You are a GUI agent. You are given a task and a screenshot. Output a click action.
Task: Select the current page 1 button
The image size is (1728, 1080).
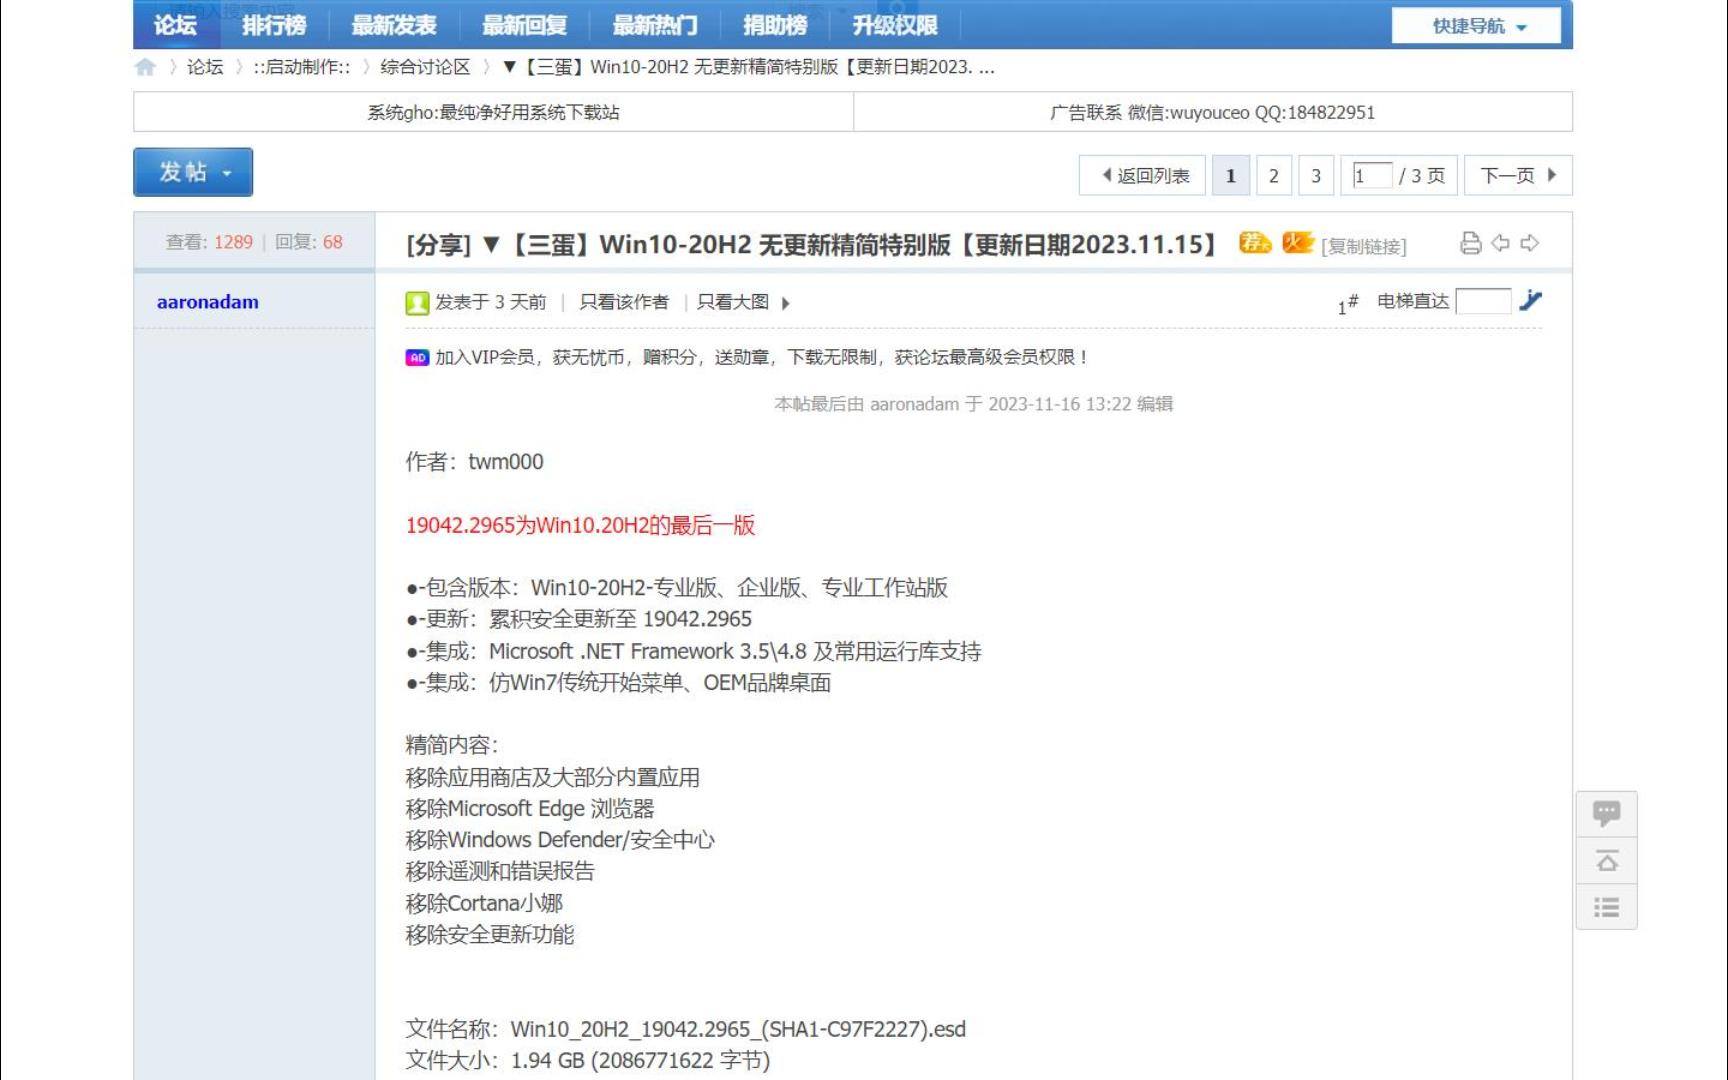pos(1231,175)
